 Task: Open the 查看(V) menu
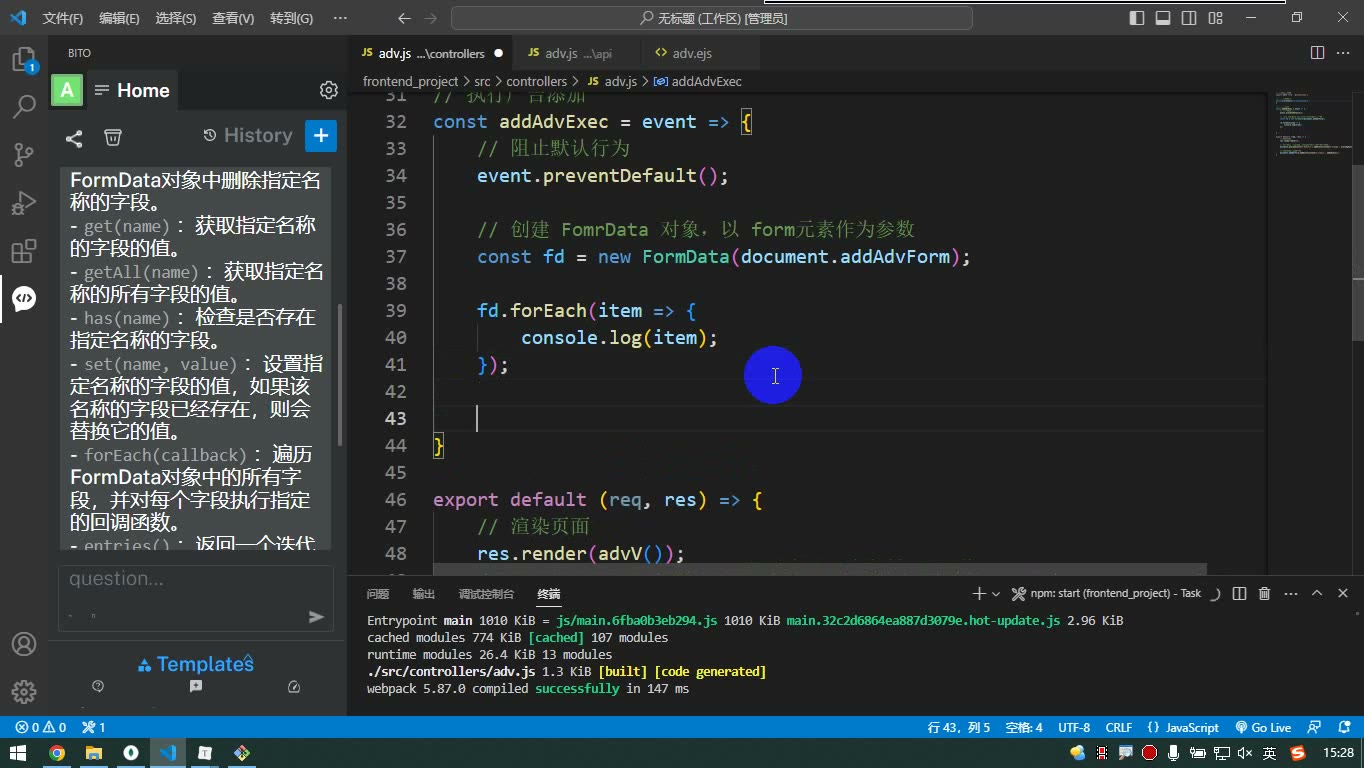tap(233, 18)
